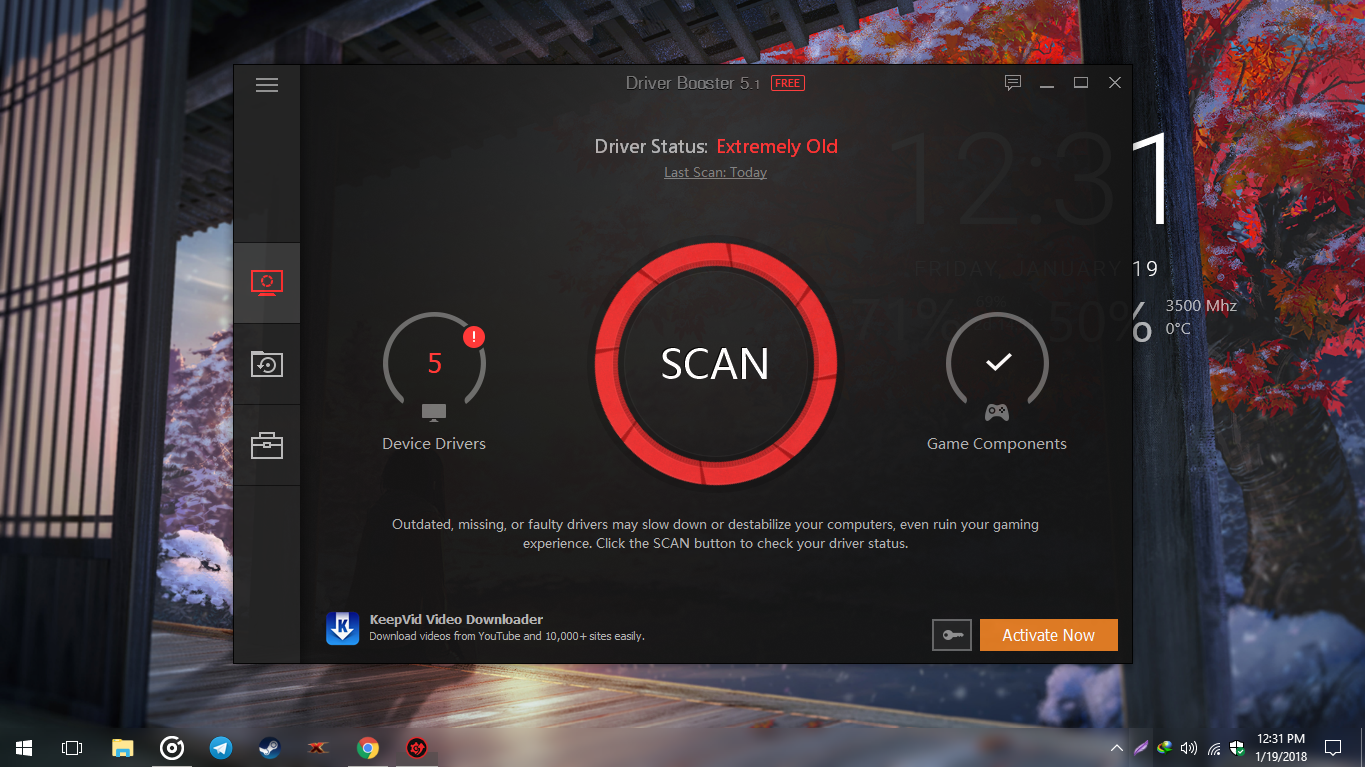
Task: Open the Windows Start menu
Action: tap(24, 747)
